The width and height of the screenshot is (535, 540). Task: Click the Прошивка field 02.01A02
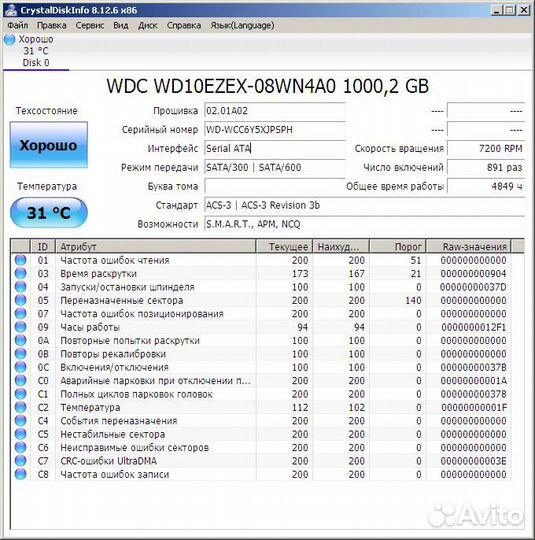(275, 111)
